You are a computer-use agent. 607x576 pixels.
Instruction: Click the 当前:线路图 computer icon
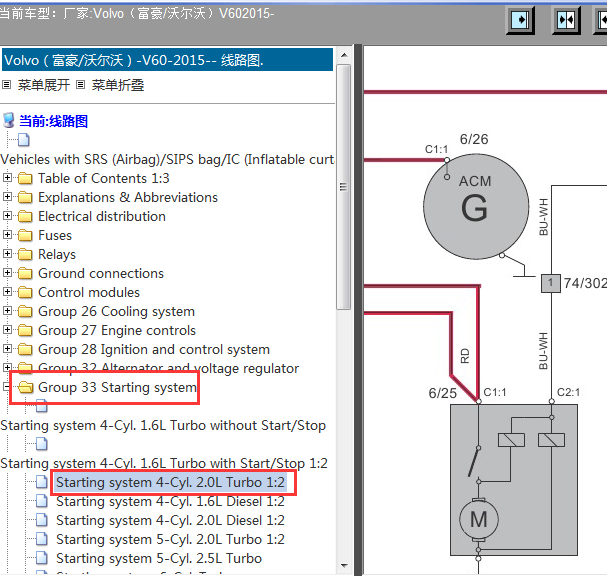(x=9, y=120)
